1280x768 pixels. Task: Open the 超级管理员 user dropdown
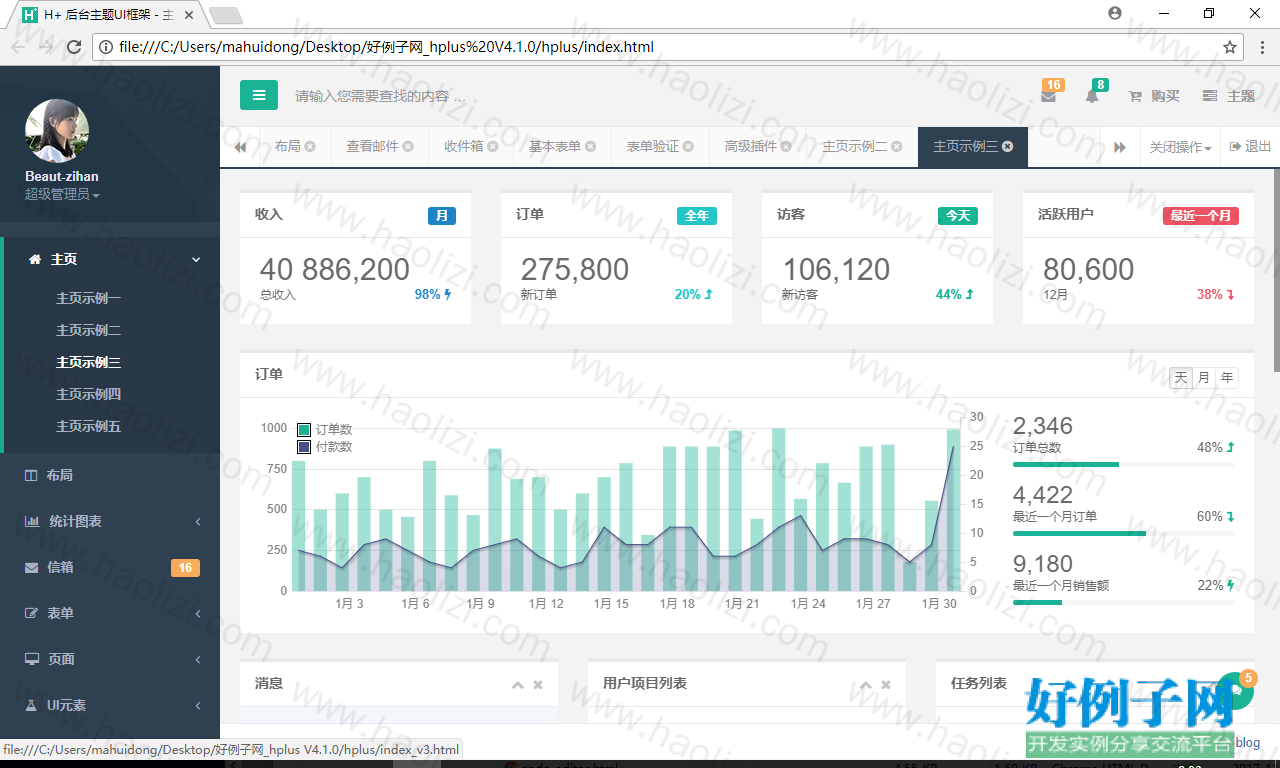coord(62,195)
